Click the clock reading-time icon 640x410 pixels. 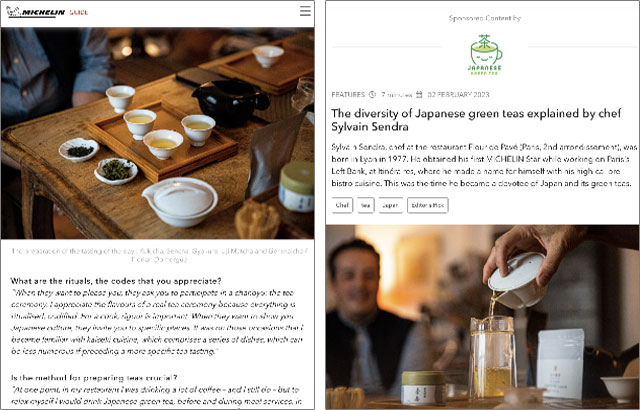[372, 95]
